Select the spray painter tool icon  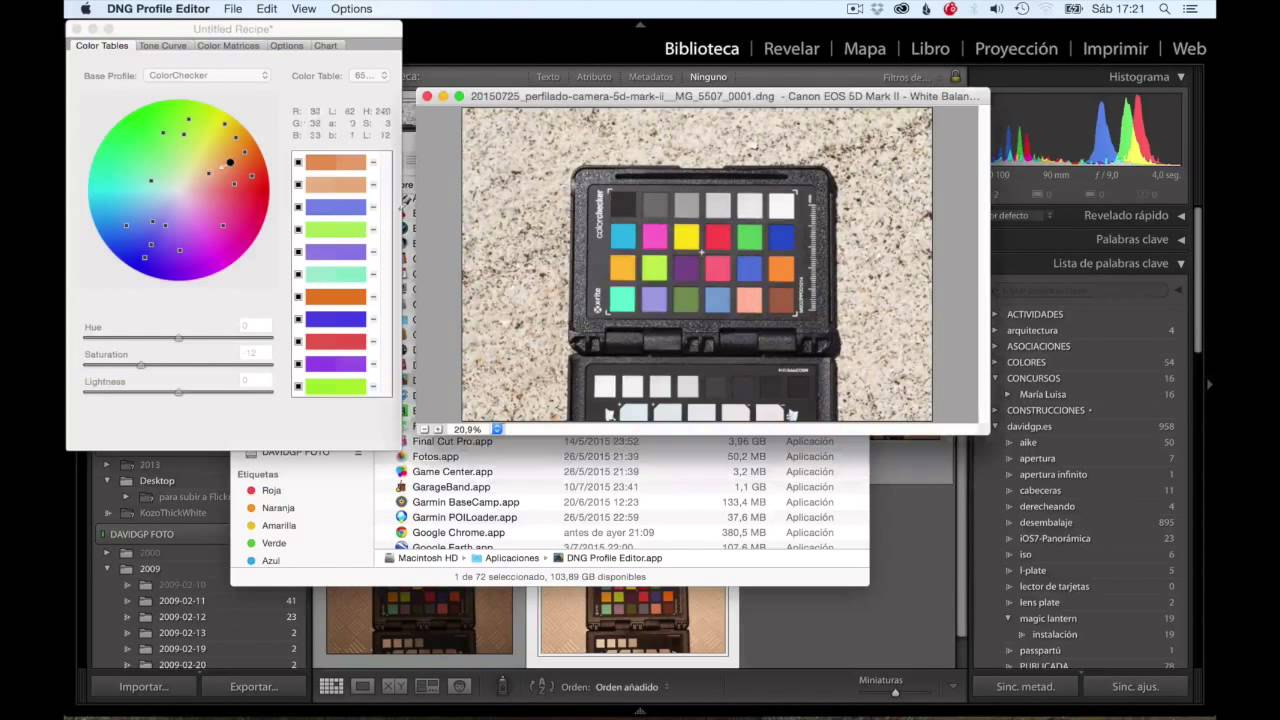(x=503, y=686)
